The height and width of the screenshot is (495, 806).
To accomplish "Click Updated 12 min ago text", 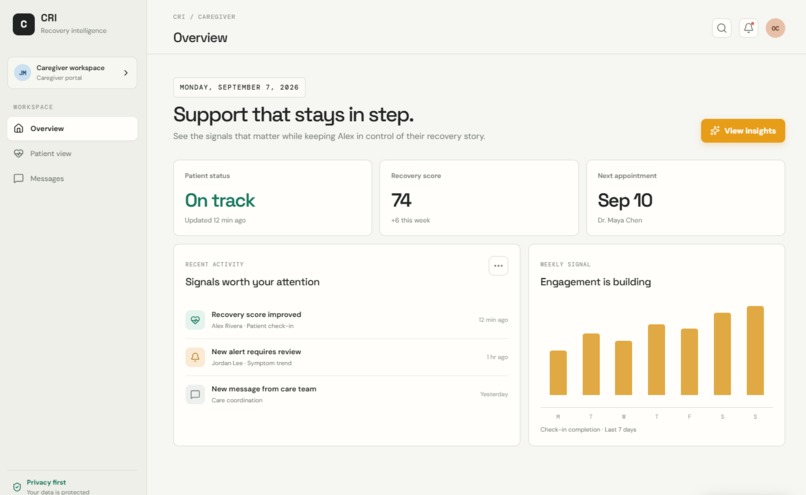I will [x=215, y=220].
